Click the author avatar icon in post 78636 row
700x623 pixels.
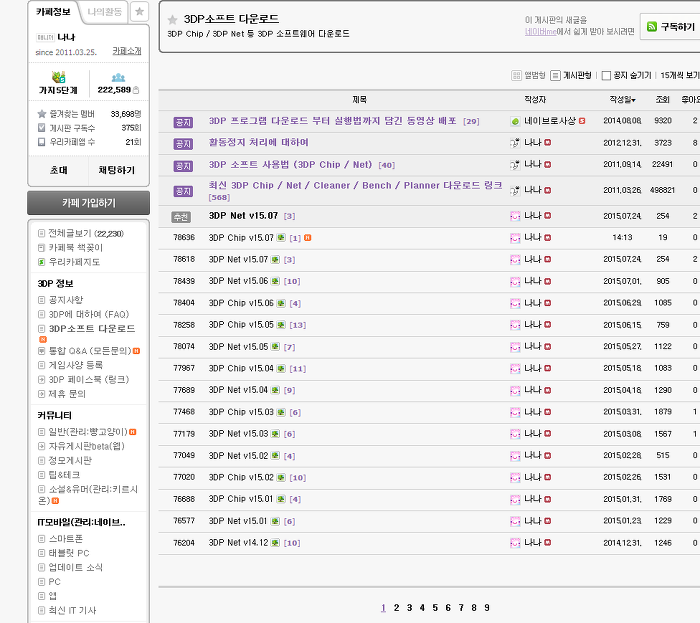coord(515,238)
